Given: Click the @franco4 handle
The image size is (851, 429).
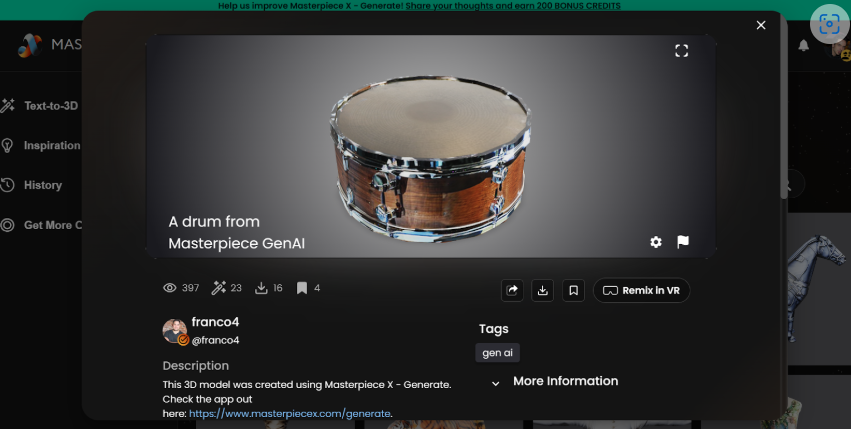Looking at the screenshot, I should (215, 340).
